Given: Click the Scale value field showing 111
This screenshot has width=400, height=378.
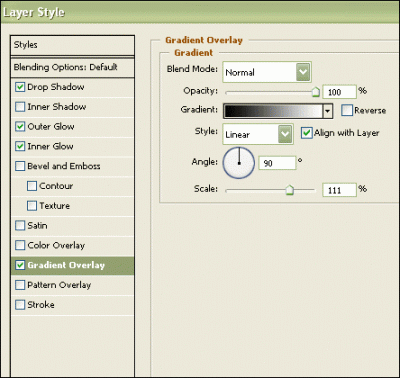Looking at the screenshot, I should (x=340, y=190).
